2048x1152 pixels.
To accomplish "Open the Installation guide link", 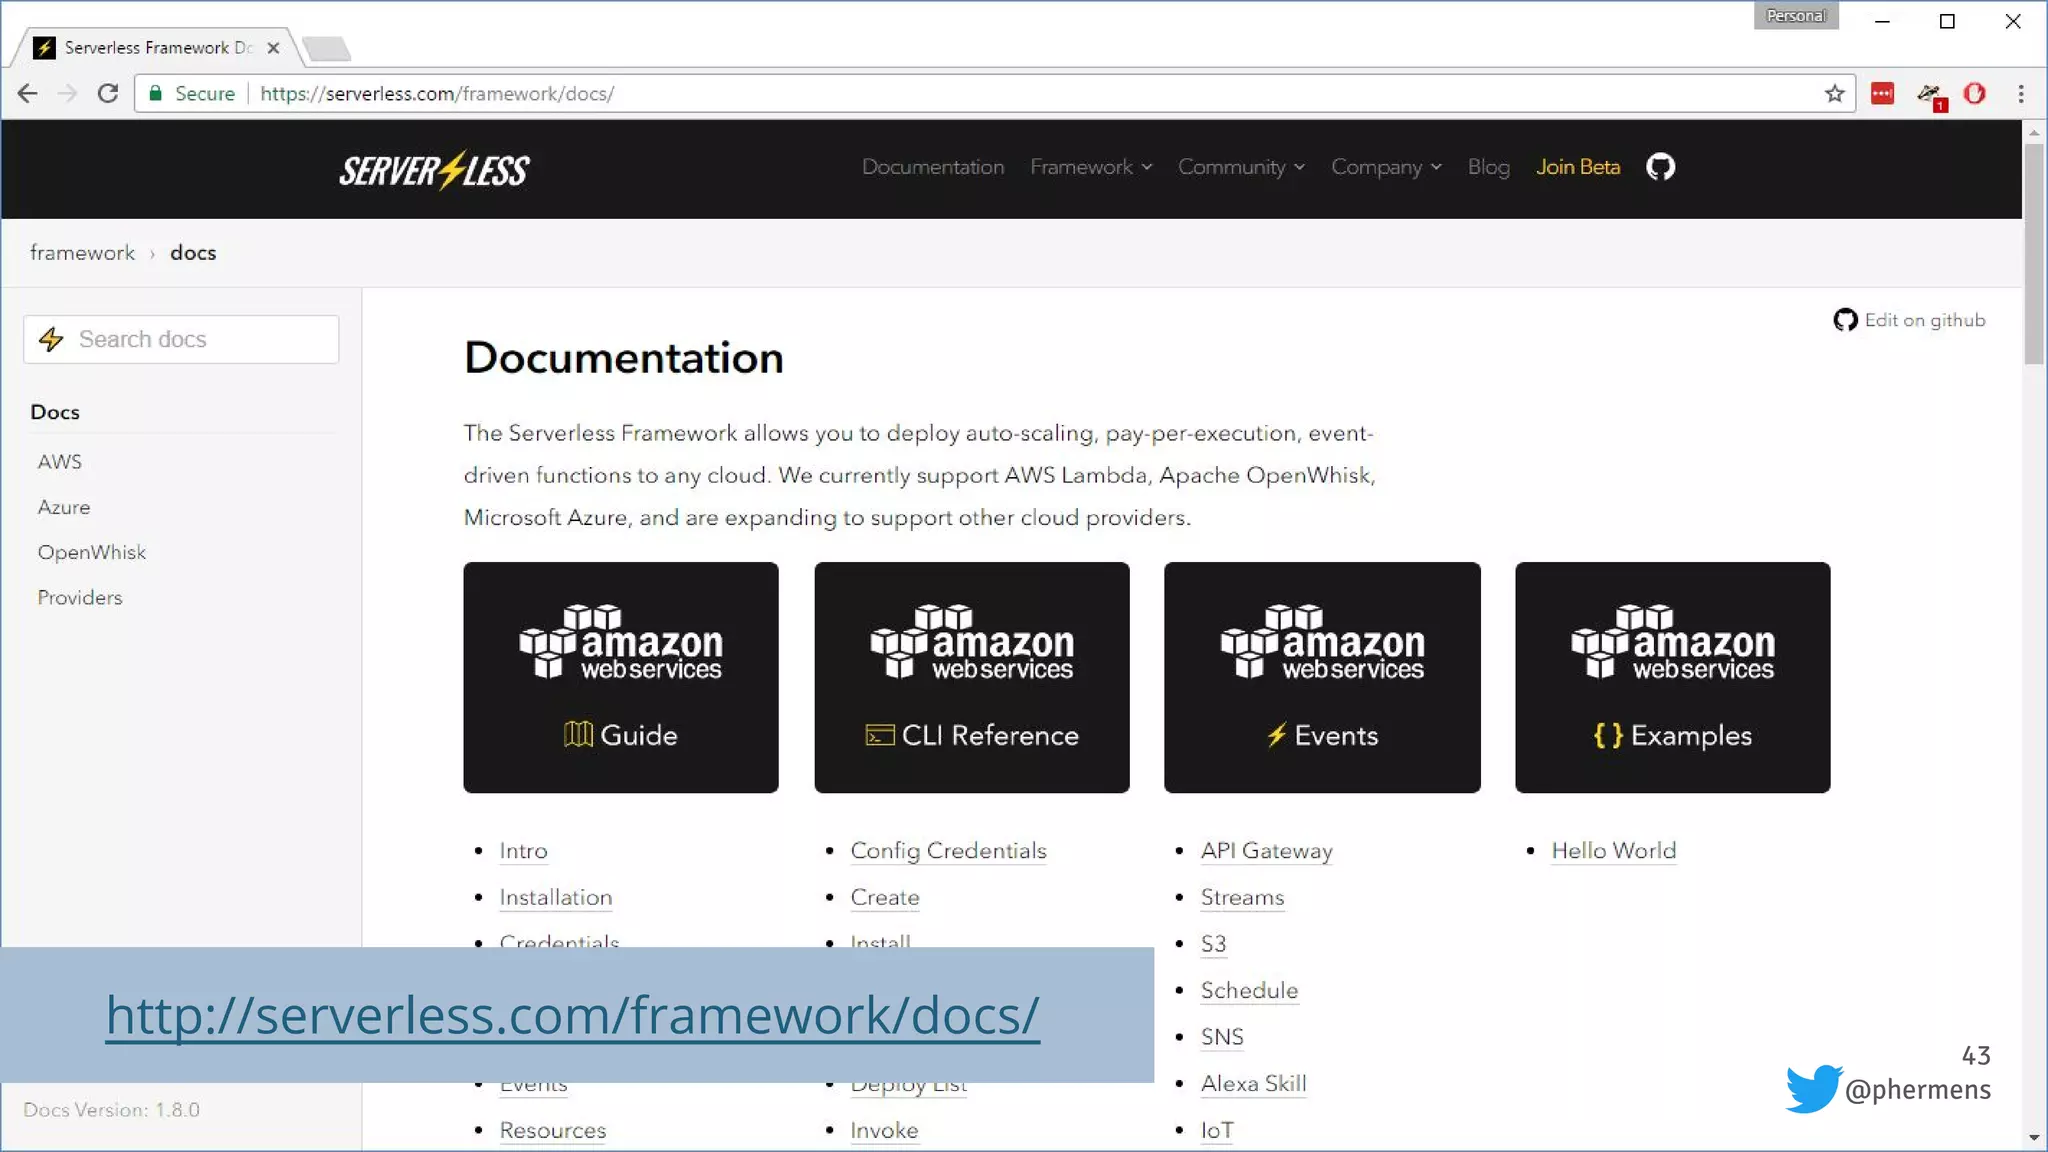I will (x=556, y=898).
